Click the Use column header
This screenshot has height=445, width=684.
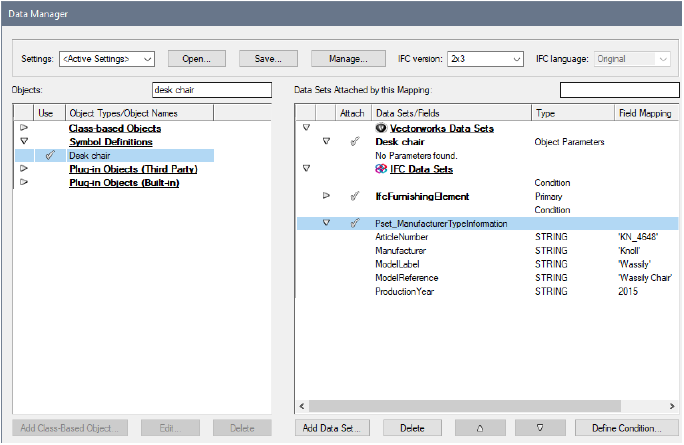click(x=49, y=113)
